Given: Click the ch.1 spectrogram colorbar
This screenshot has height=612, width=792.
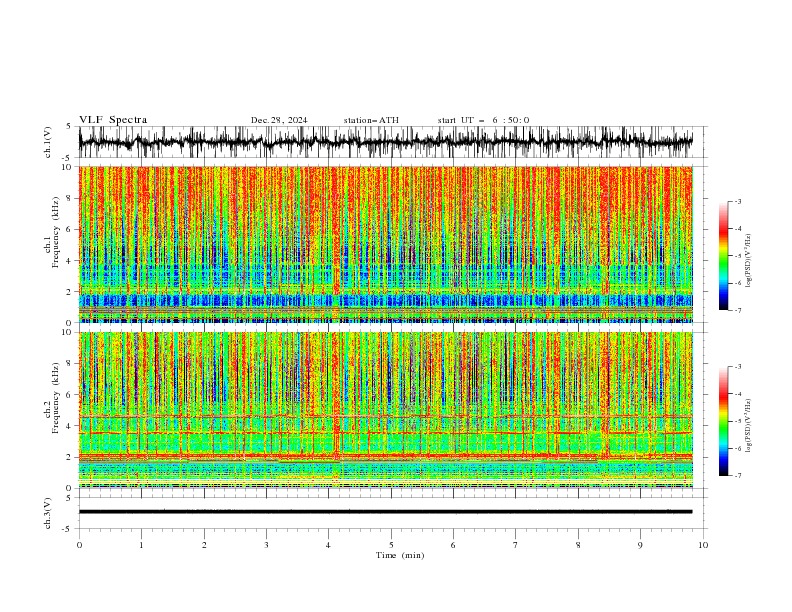Looking at the screenshot, I should (723, 256).
